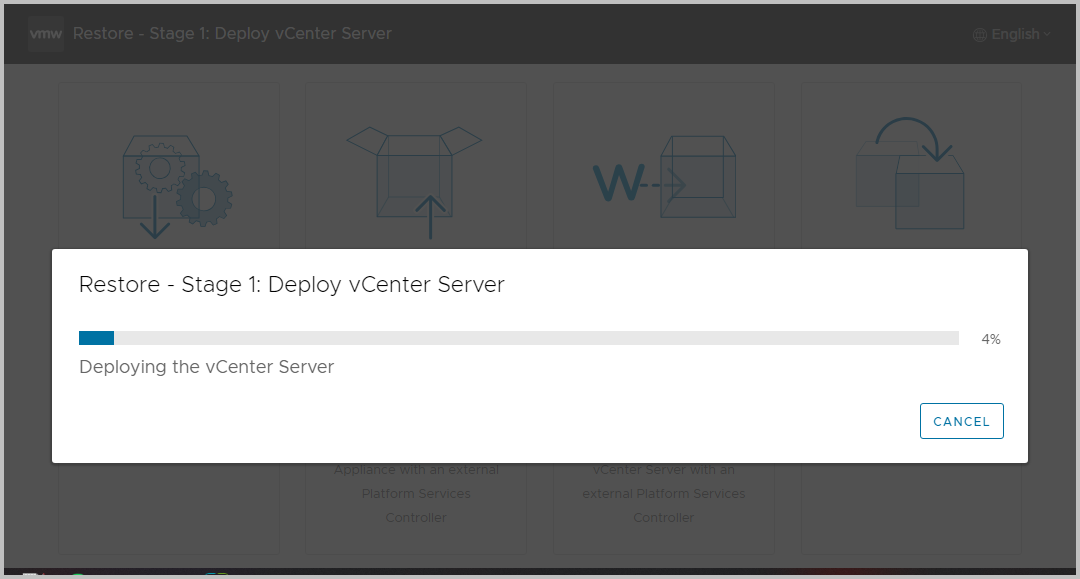The image size is (1080, 579).
Task: Click the leftmost taskbar icon
Action: point(28,574)
